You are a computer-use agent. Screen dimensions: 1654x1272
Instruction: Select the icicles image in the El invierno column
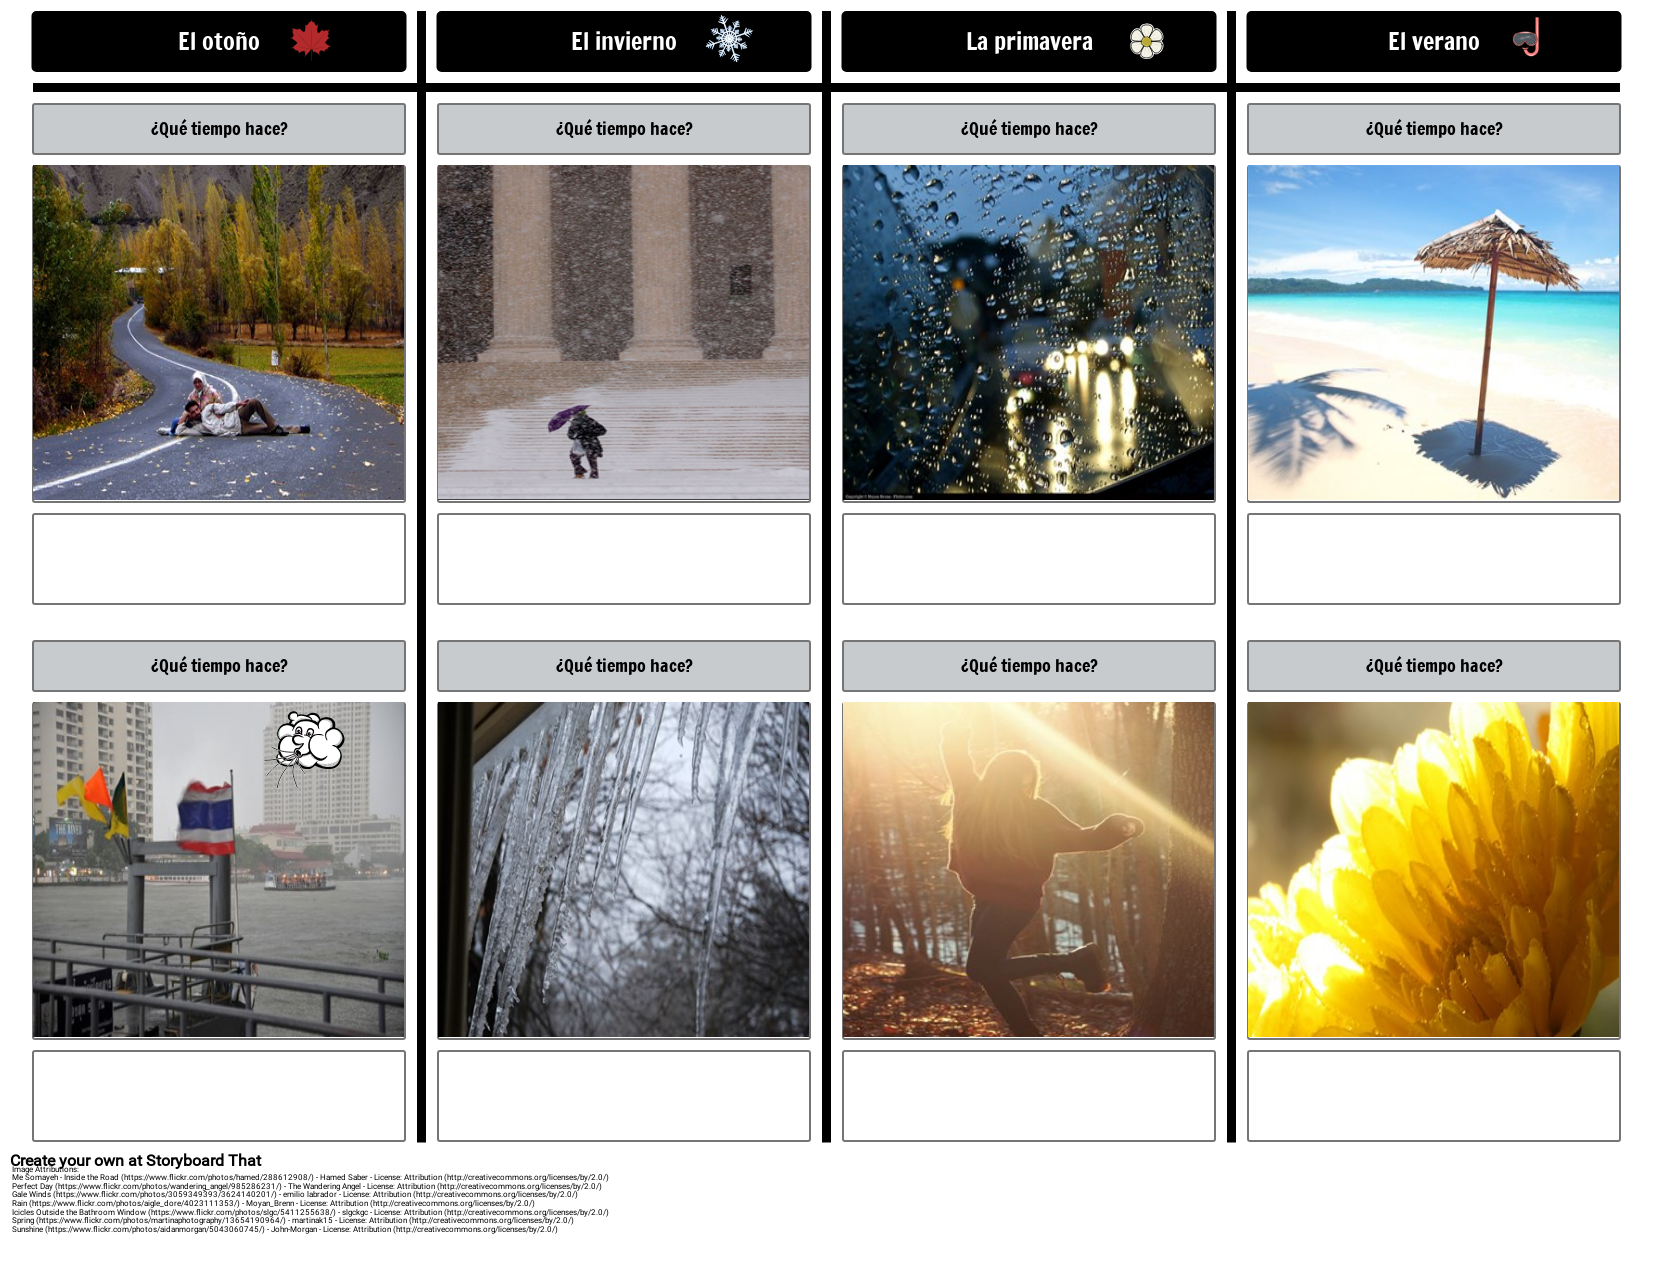point(623,868)
